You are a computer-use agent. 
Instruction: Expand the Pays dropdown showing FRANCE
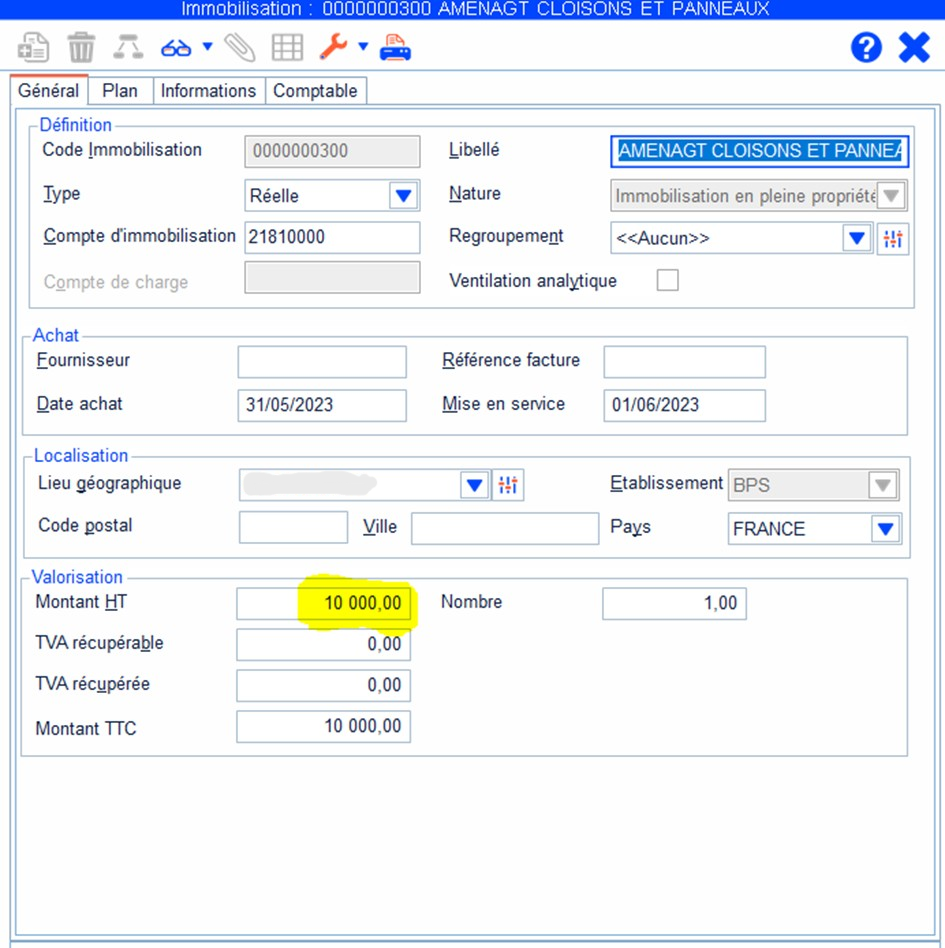point(885,529)
